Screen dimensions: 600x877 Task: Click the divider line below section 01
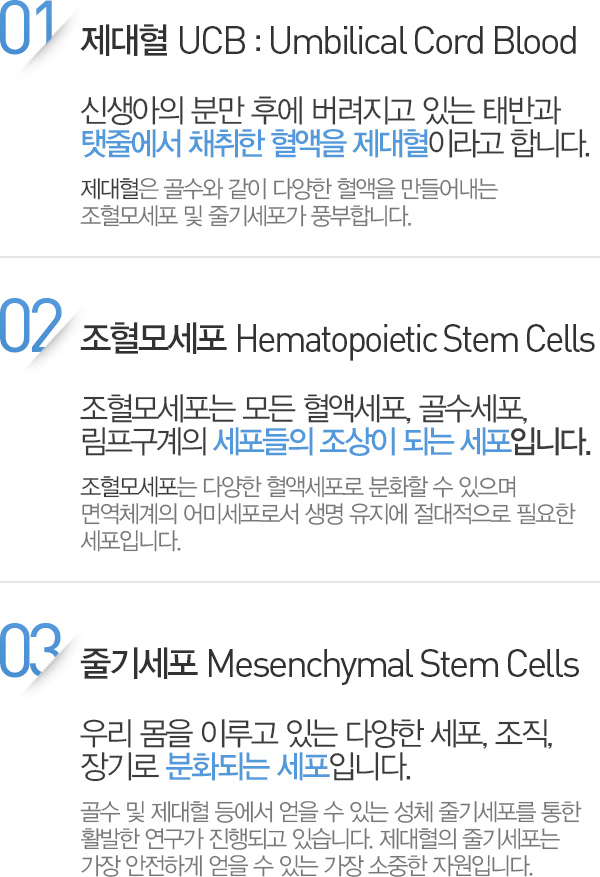coord(300,257)
